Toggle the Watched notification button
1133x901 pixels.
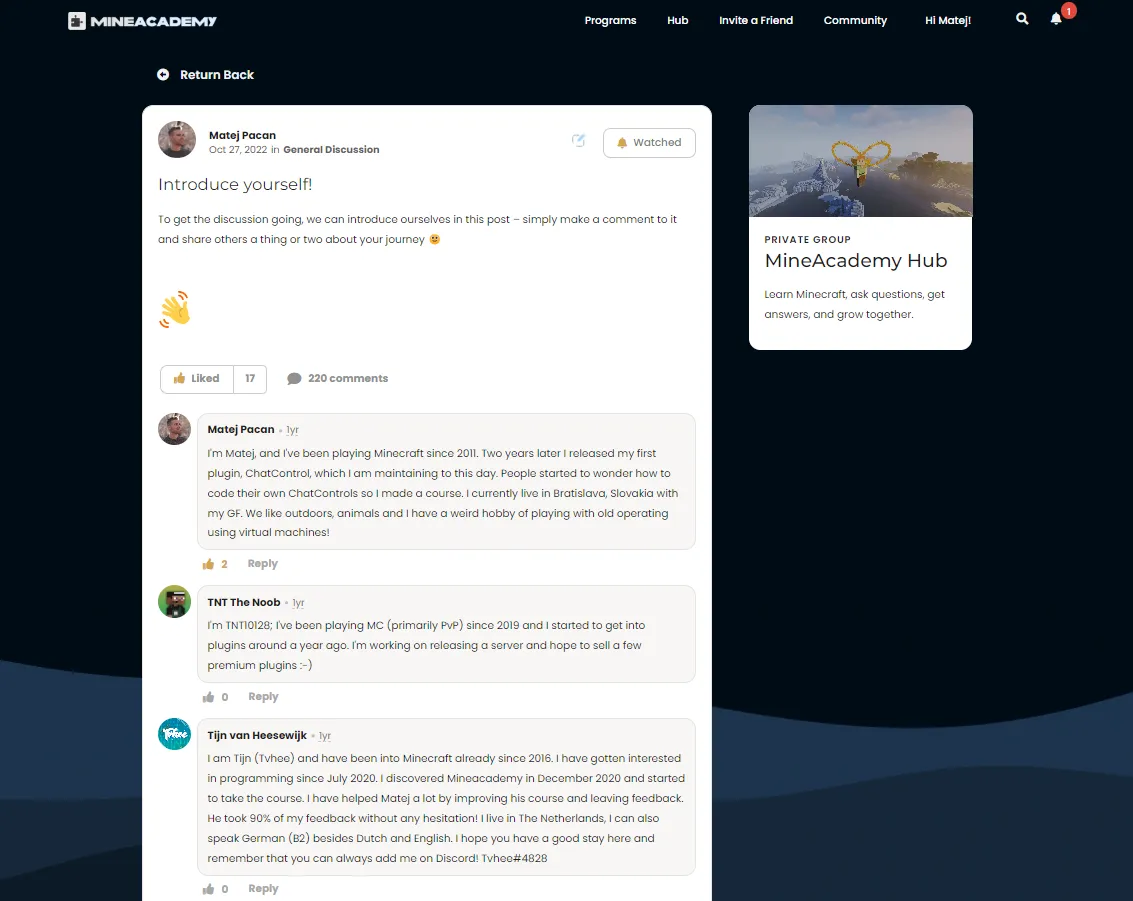649,142
